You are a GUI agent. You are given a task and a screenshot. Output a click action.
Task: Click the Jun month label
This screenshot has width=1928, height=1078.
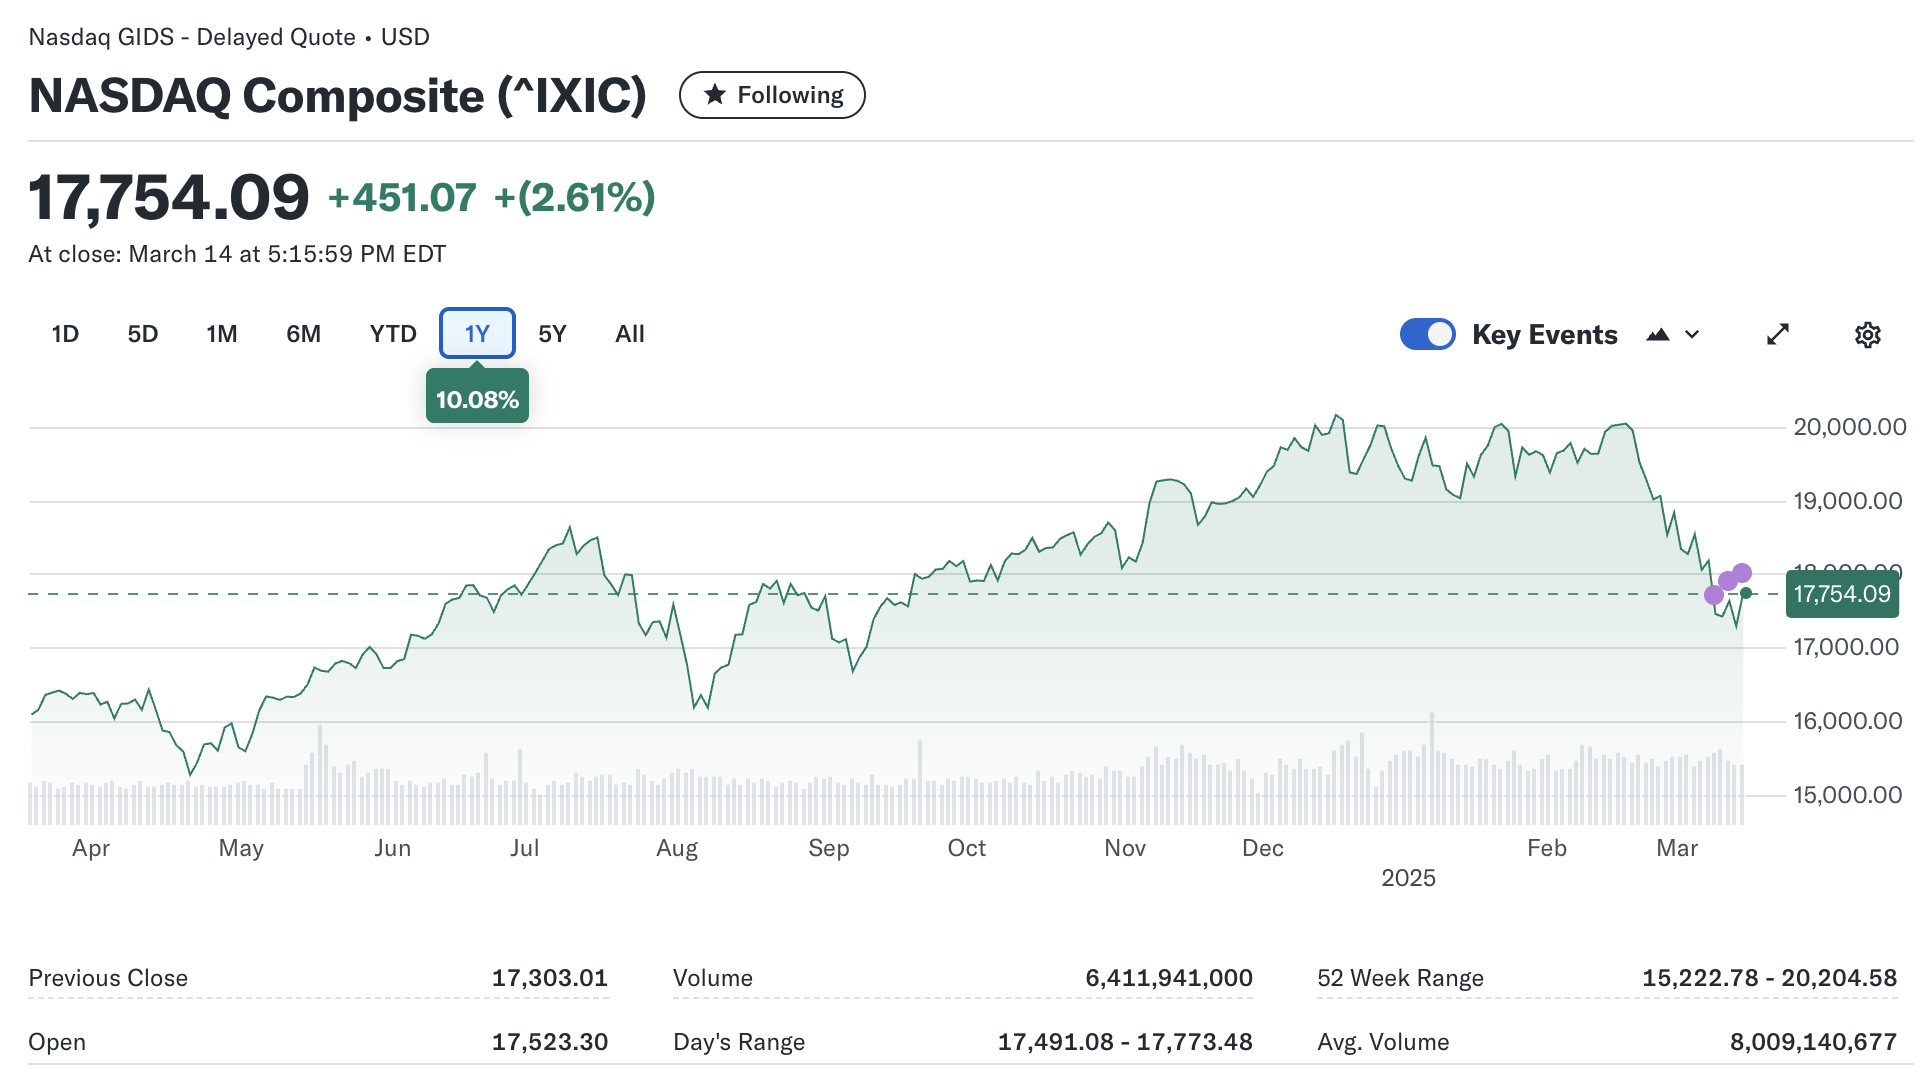coord(393,848)
